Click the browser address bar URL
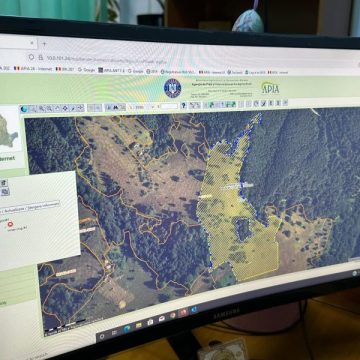The width and height of the screenshot is (360, 360). click(107, 59)
